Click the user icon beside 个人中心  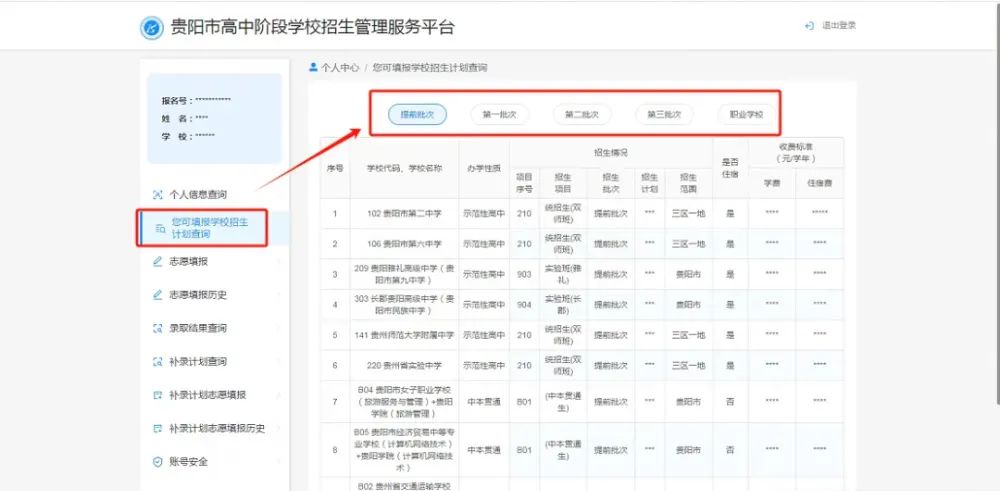pyautogui.click(x=314, y=68)
